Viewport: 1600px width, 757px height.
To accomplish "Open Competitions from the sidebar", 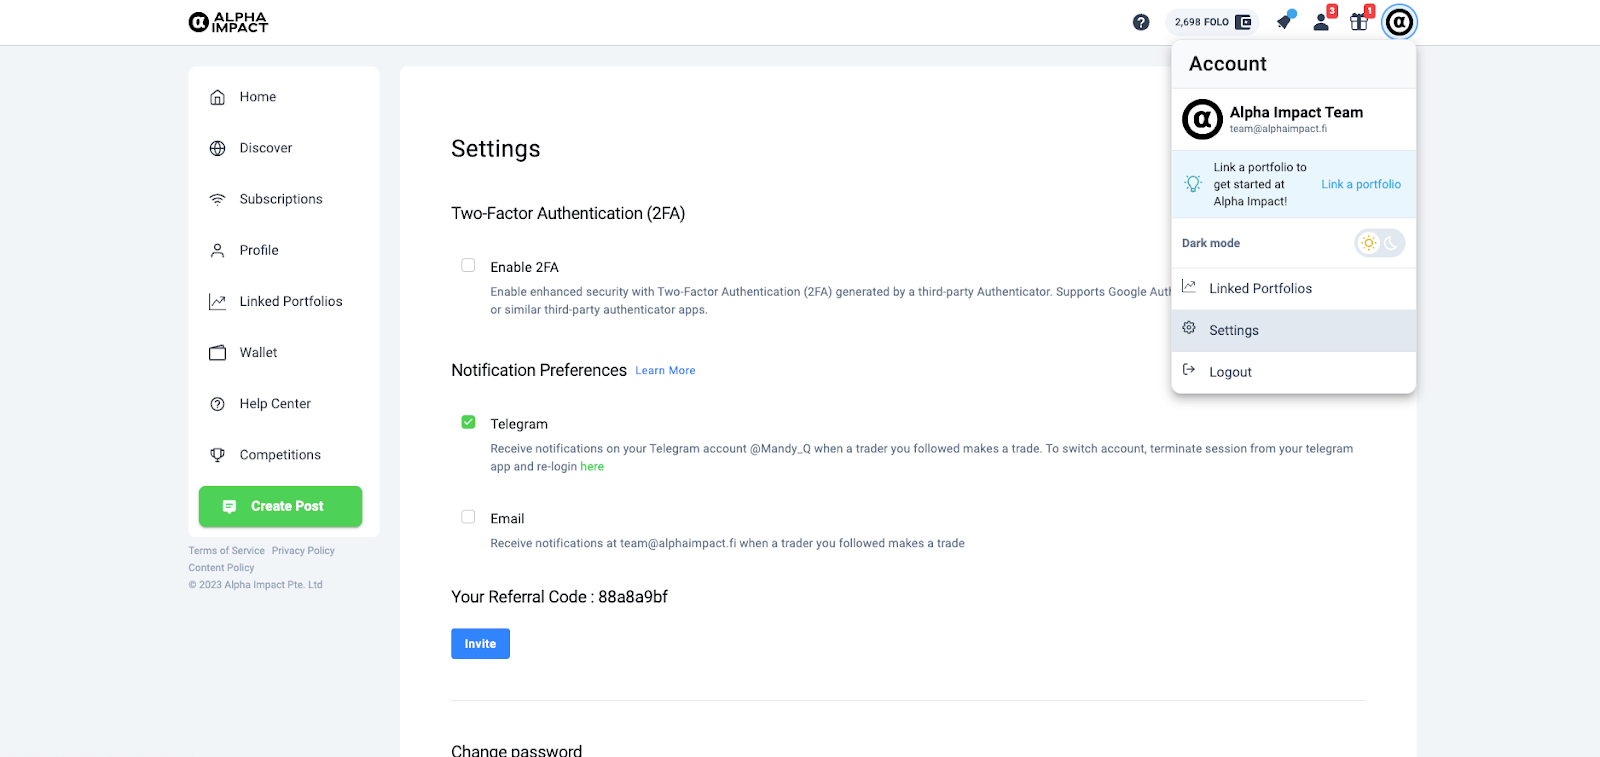I will coord(280,455).
